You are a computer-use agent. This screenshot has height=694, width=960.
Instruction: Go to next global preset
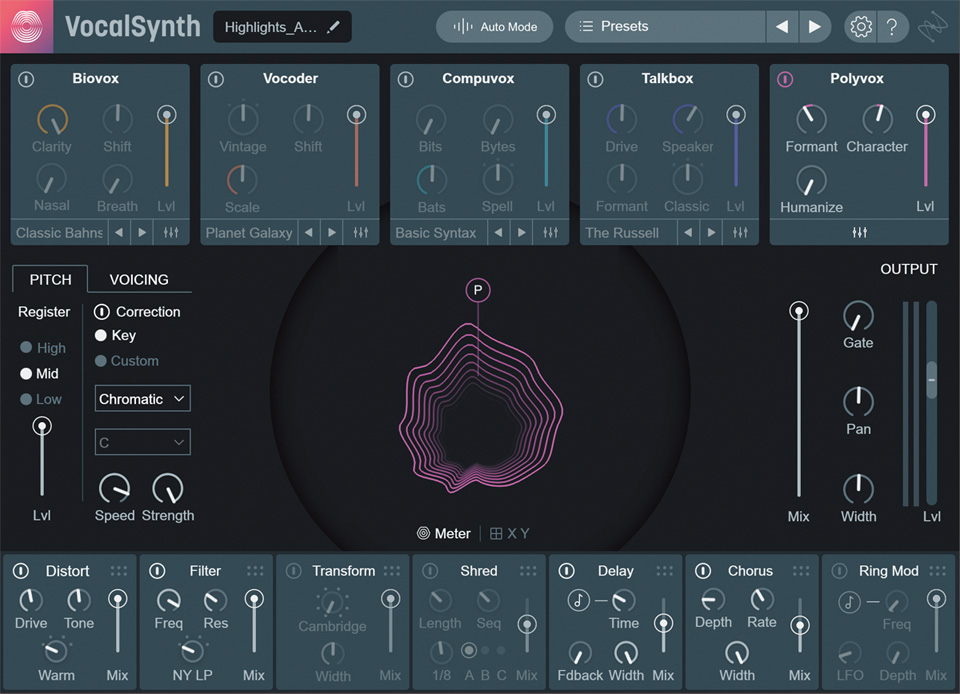pos(814,26)
